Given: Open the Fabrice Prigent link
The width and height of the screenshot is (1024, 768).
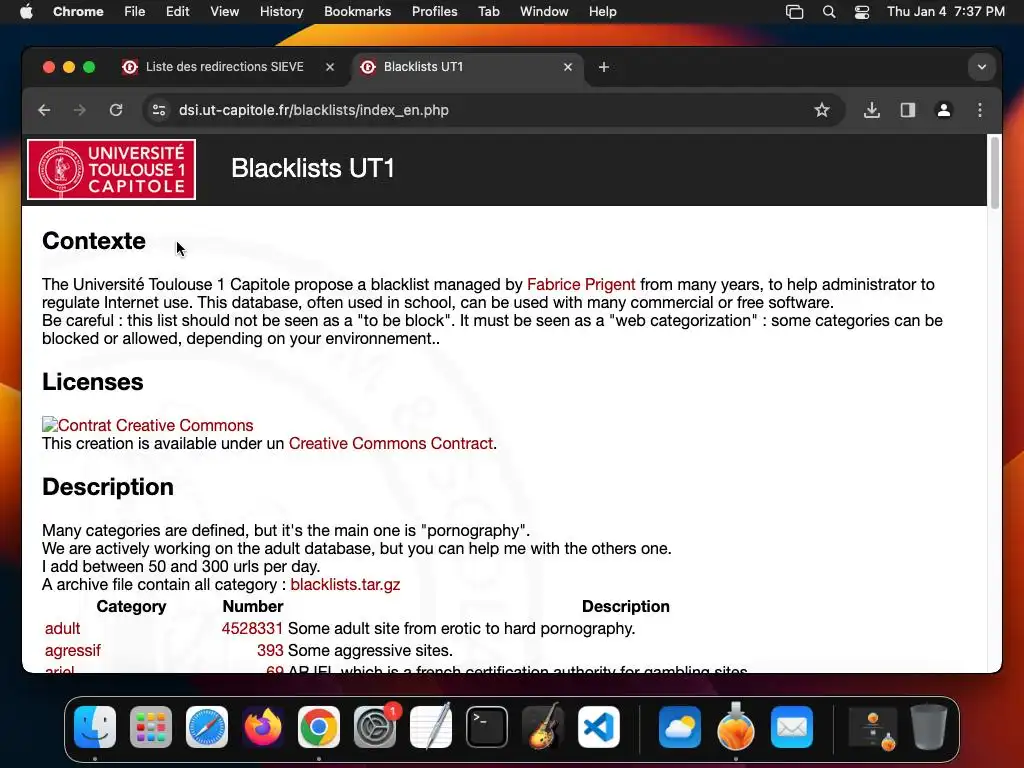Looking at the screenshot, I should 581,285.
